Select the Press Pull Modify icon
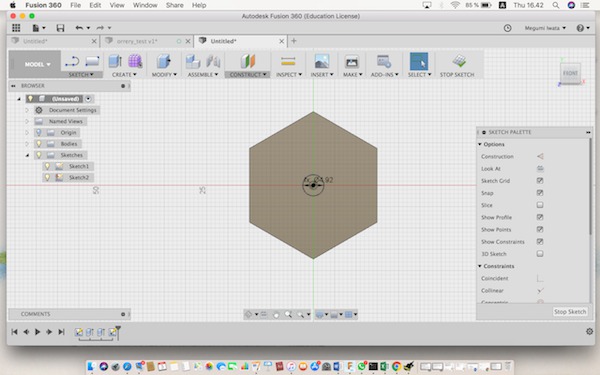The width and height of the screenshot is (600, 375). tap(163, 61)
